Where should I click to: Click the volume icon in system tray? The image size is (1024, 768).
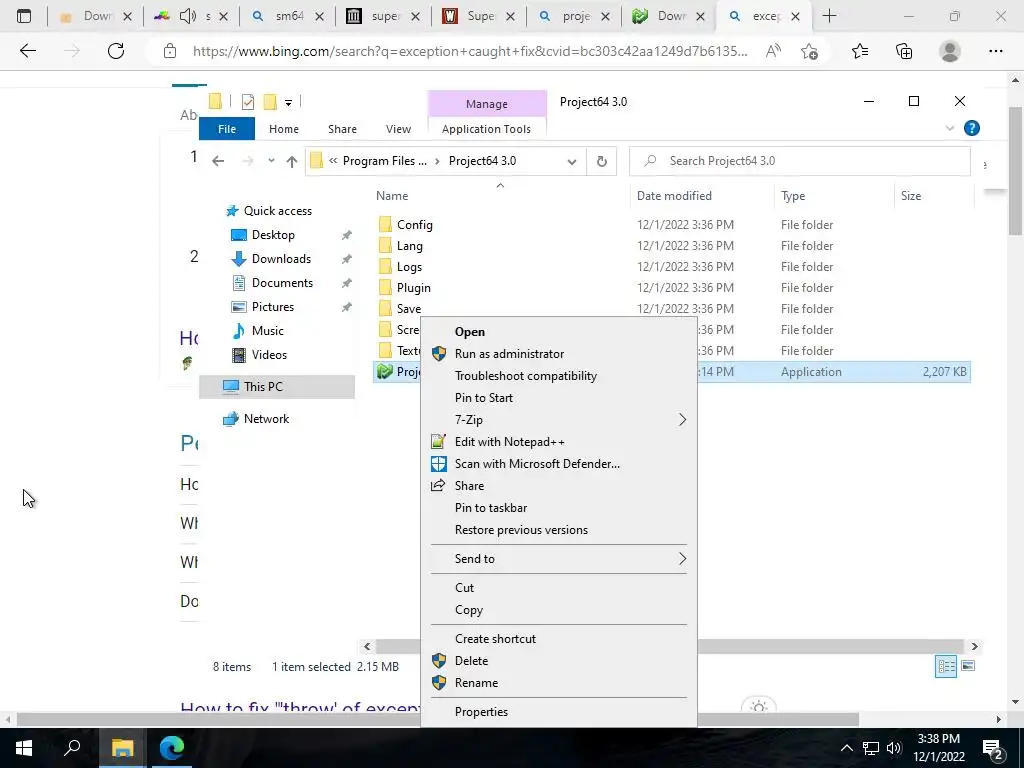(x=894, y=748)
